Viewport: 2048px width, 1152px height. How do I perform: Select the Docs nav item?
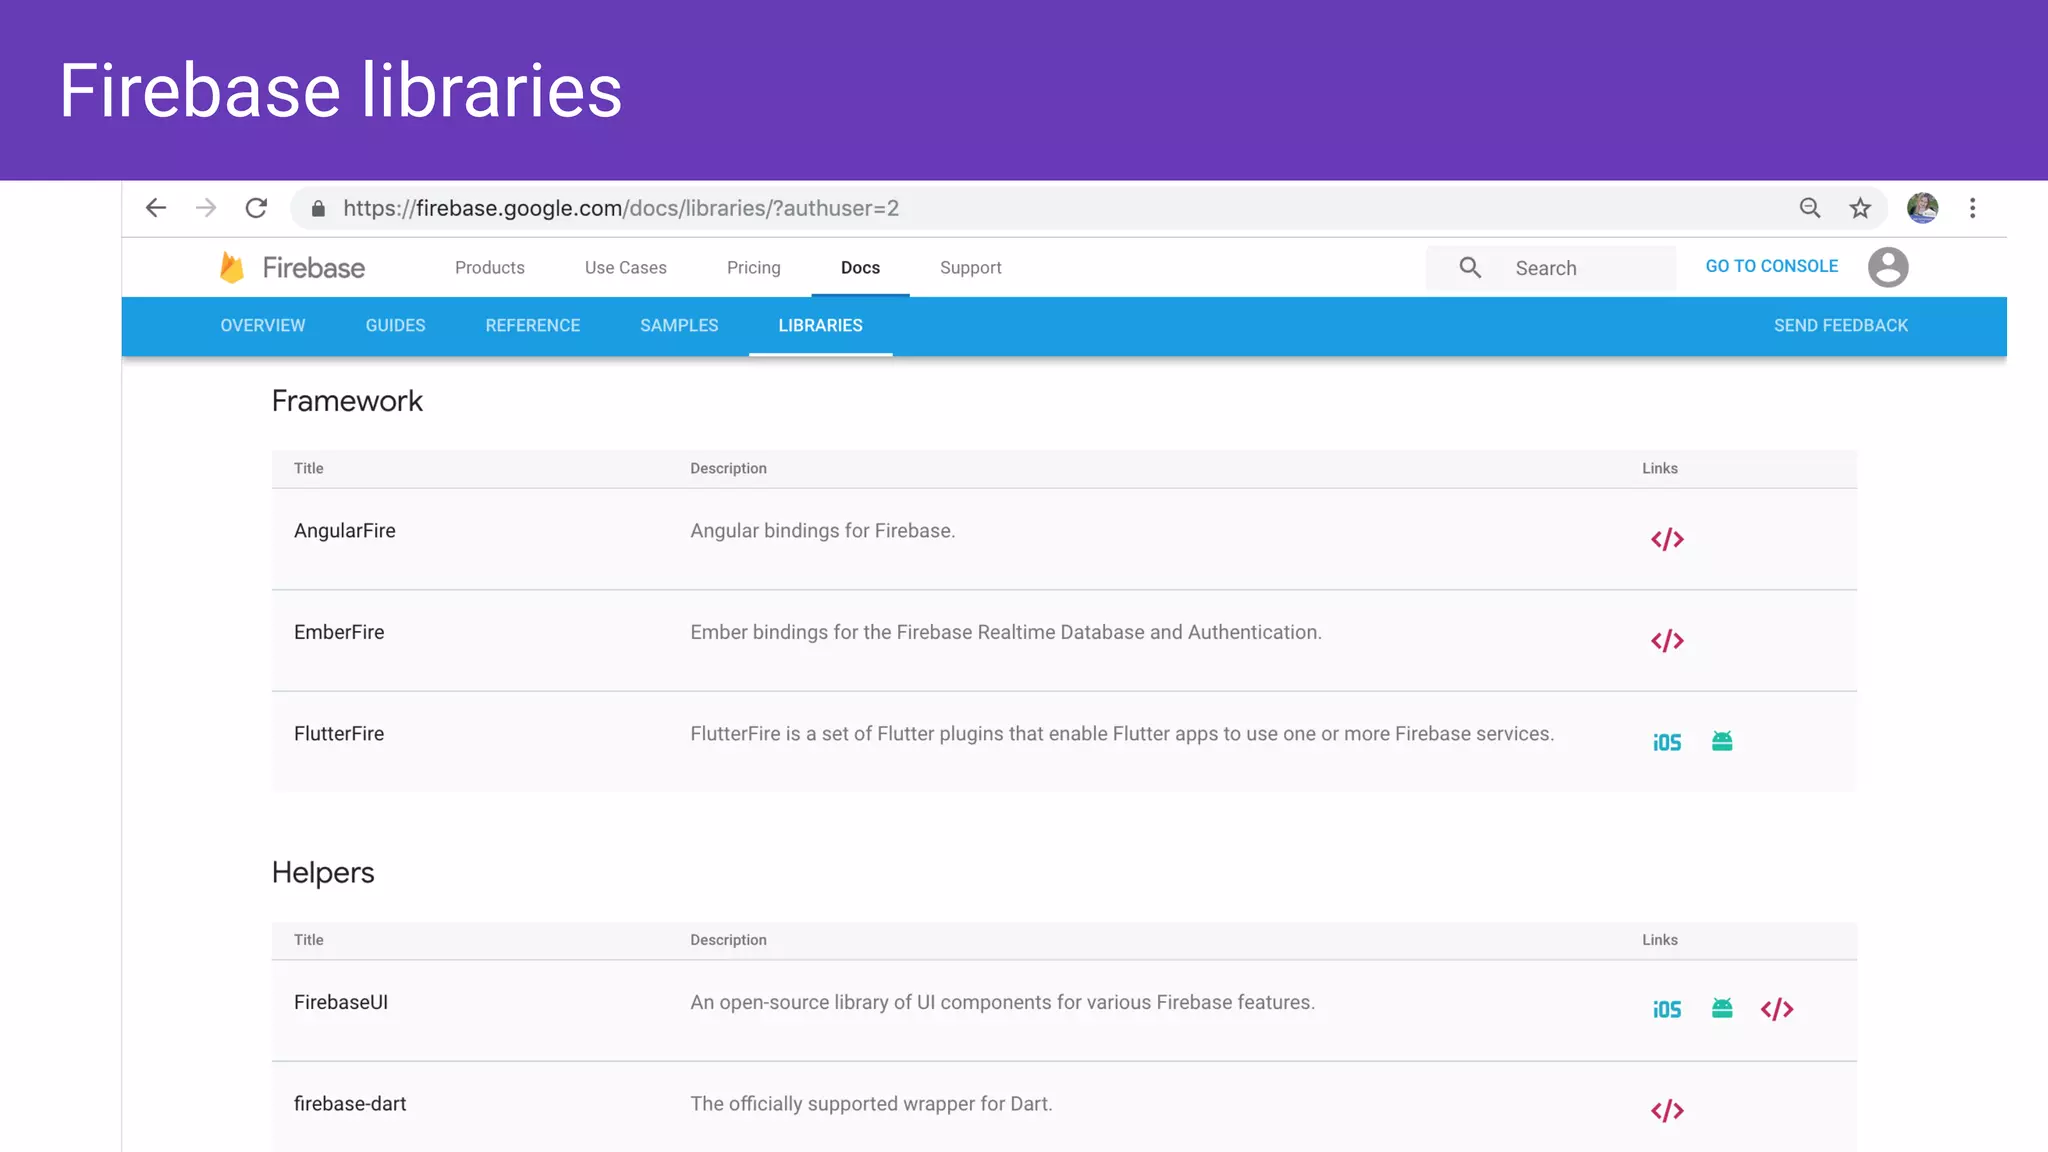tap(860, 268)
